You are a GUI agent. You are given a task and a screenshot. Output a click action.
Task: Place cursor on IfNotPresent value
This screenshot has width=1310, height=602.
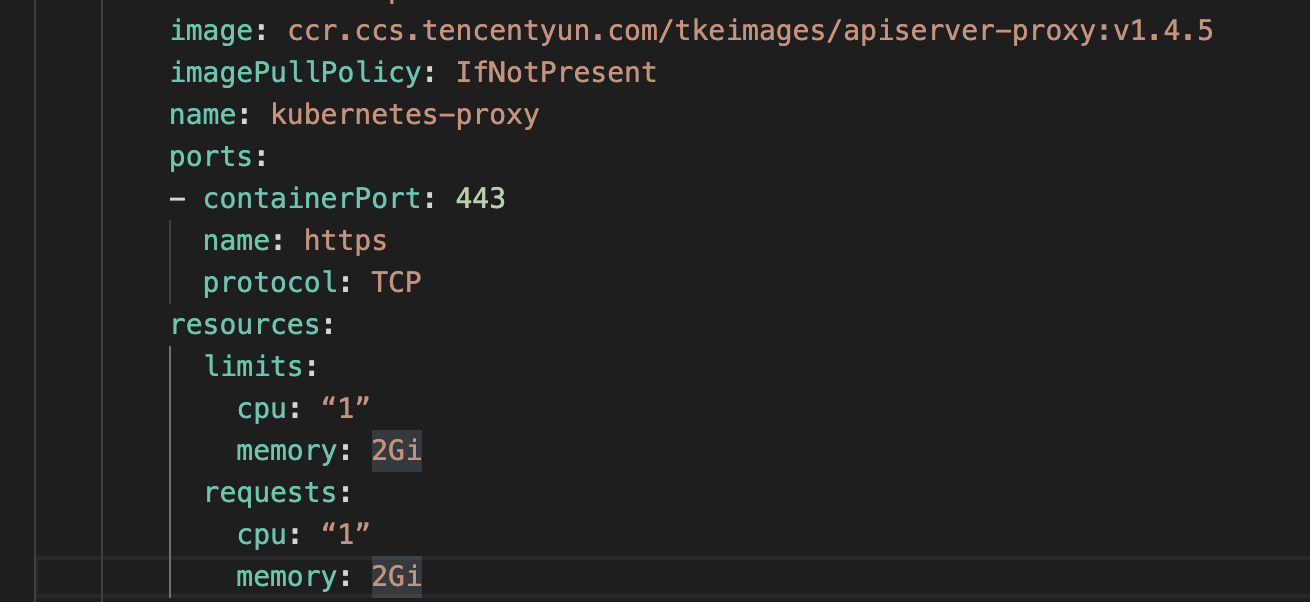tap(556, 73)
